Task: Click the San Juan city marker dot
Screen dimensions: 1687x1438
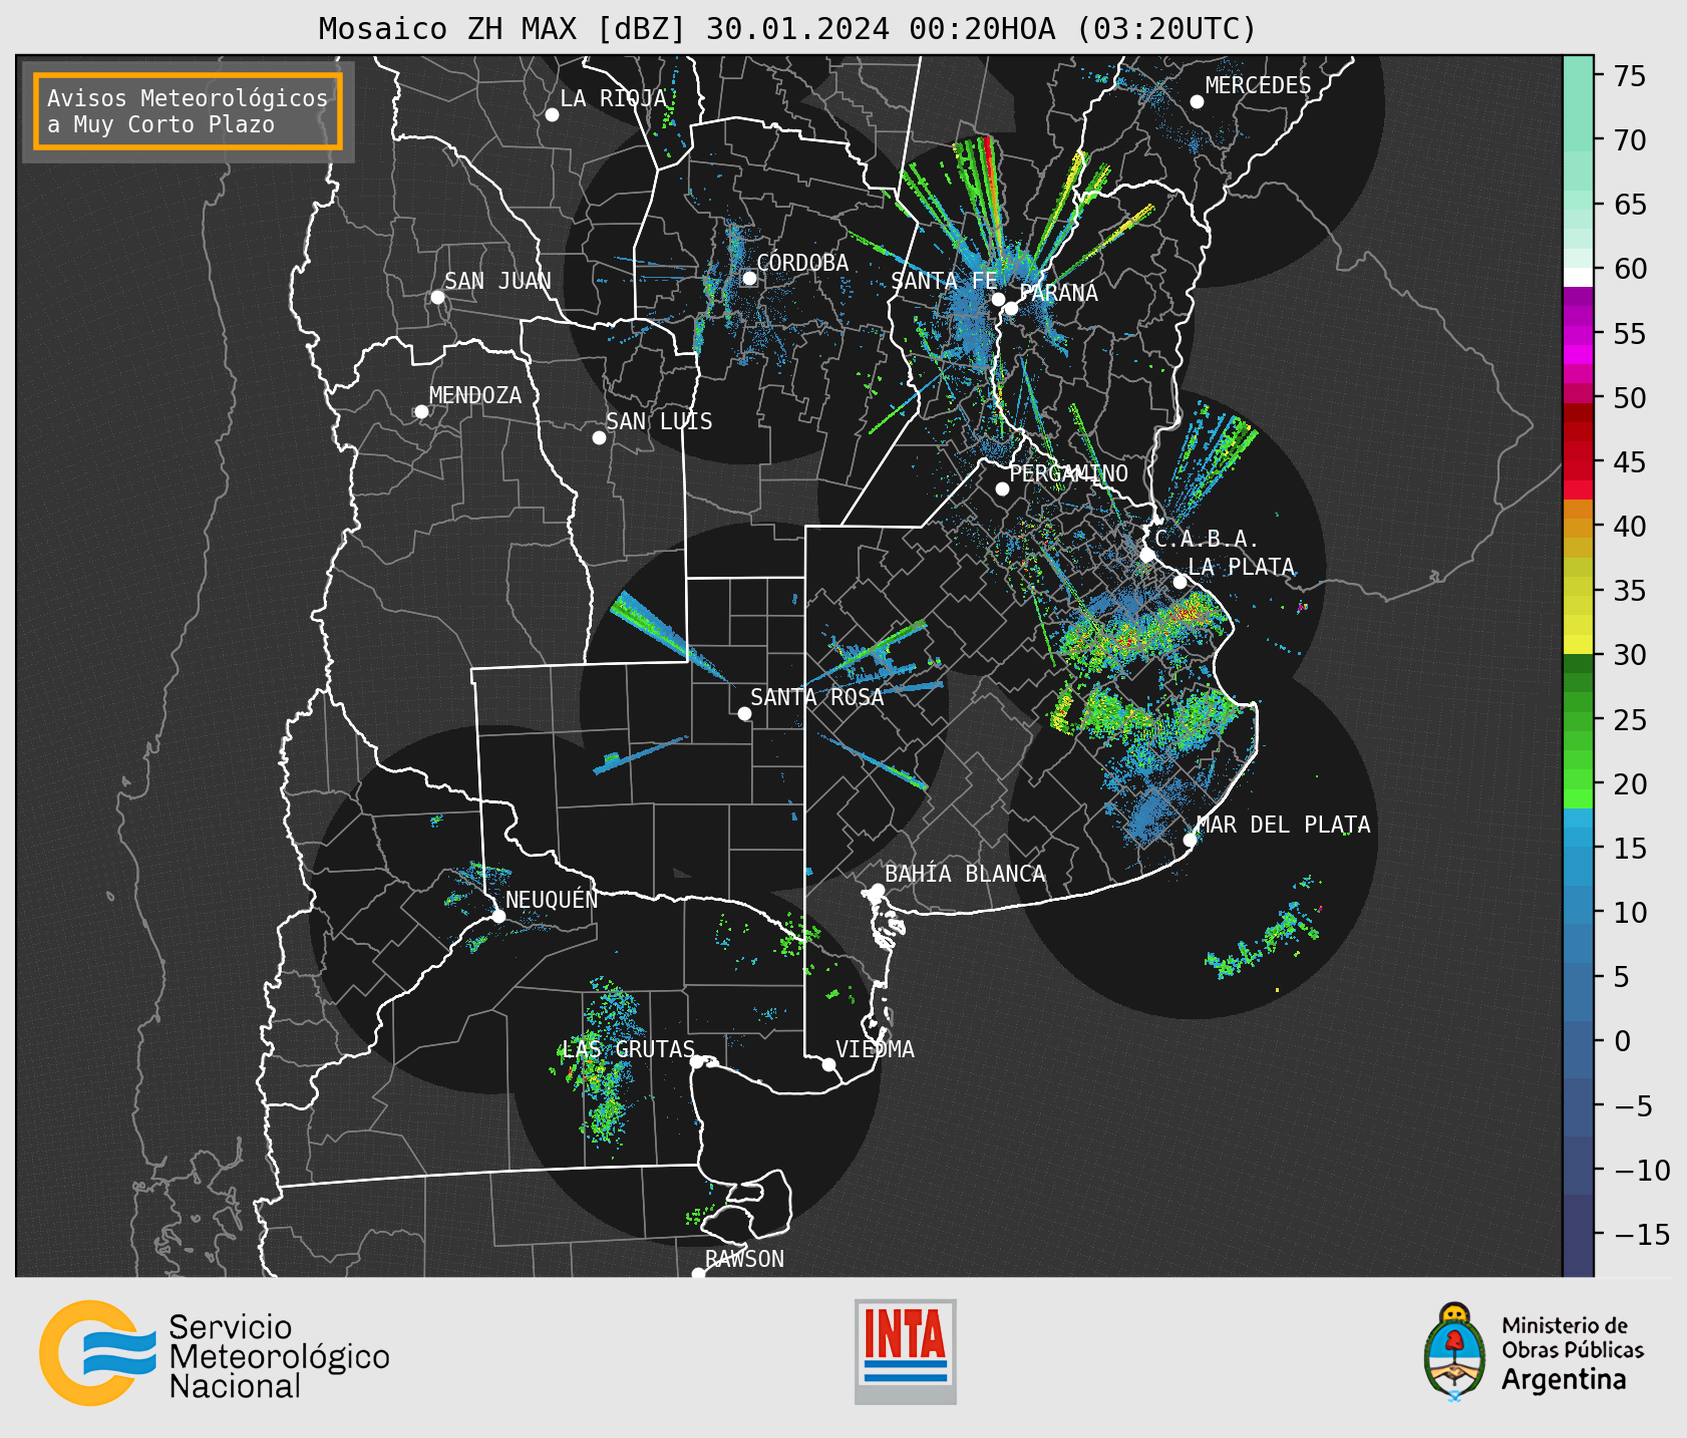Action: click(437, 297)
